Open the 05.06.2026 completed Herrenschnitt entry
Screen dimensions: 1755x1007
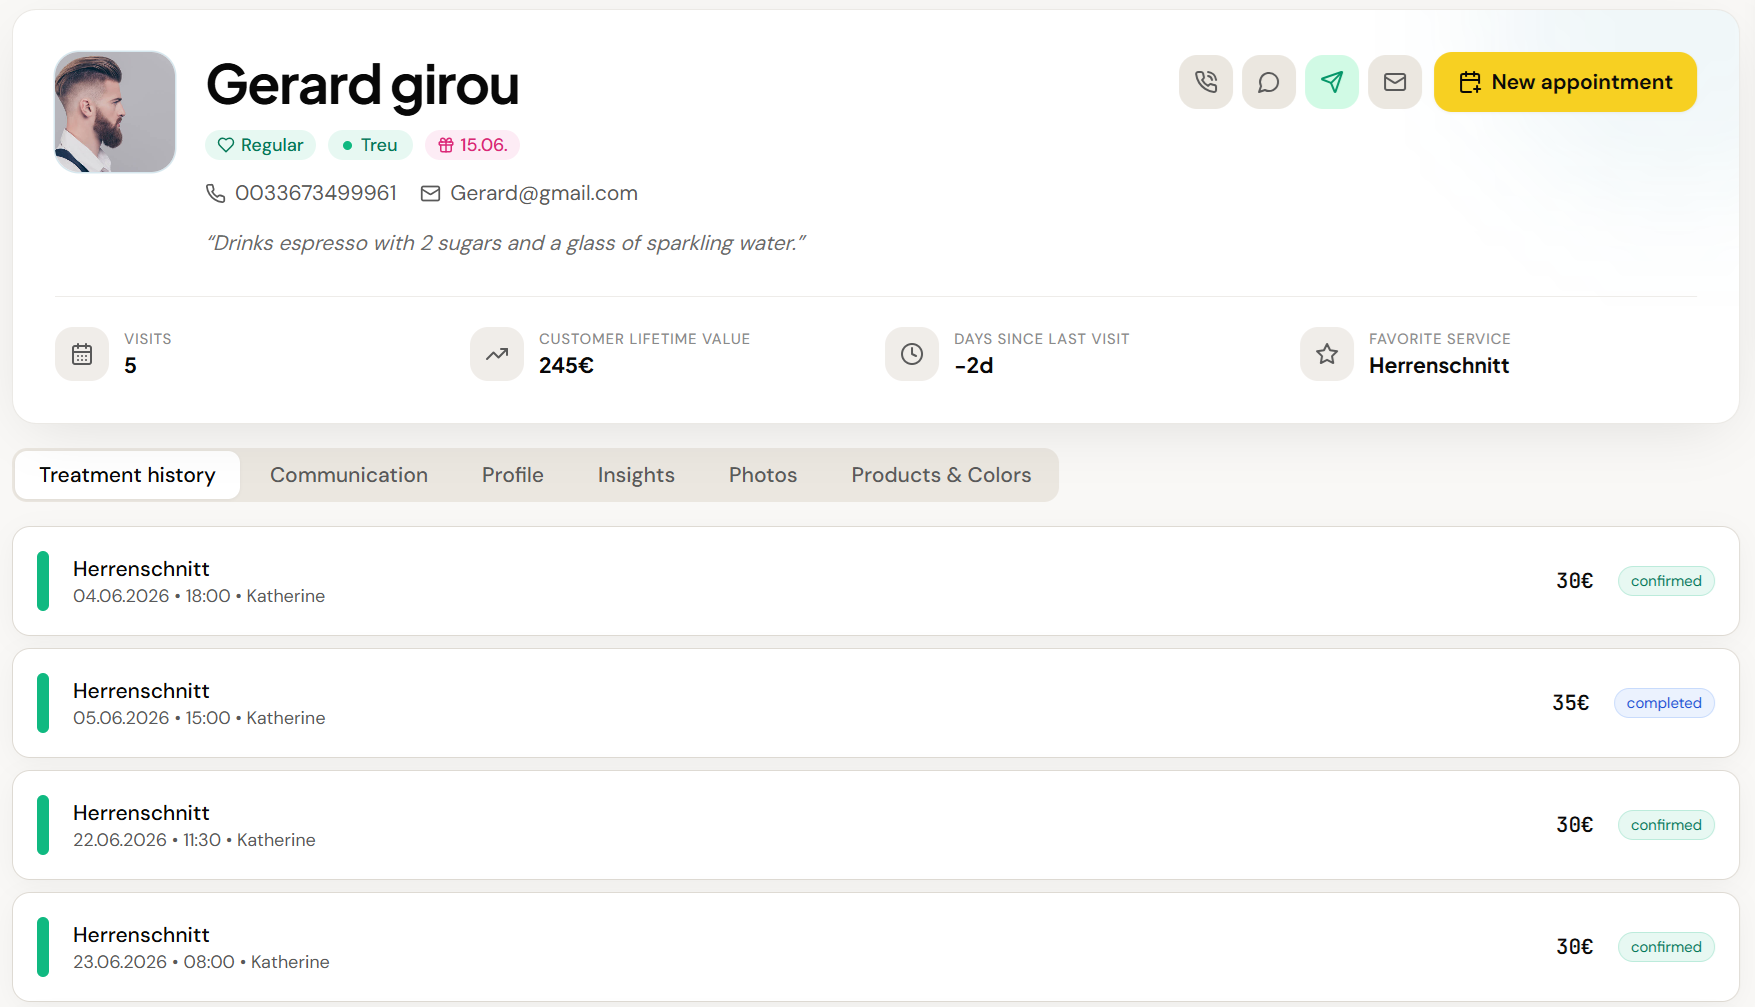tap(876, 703)
